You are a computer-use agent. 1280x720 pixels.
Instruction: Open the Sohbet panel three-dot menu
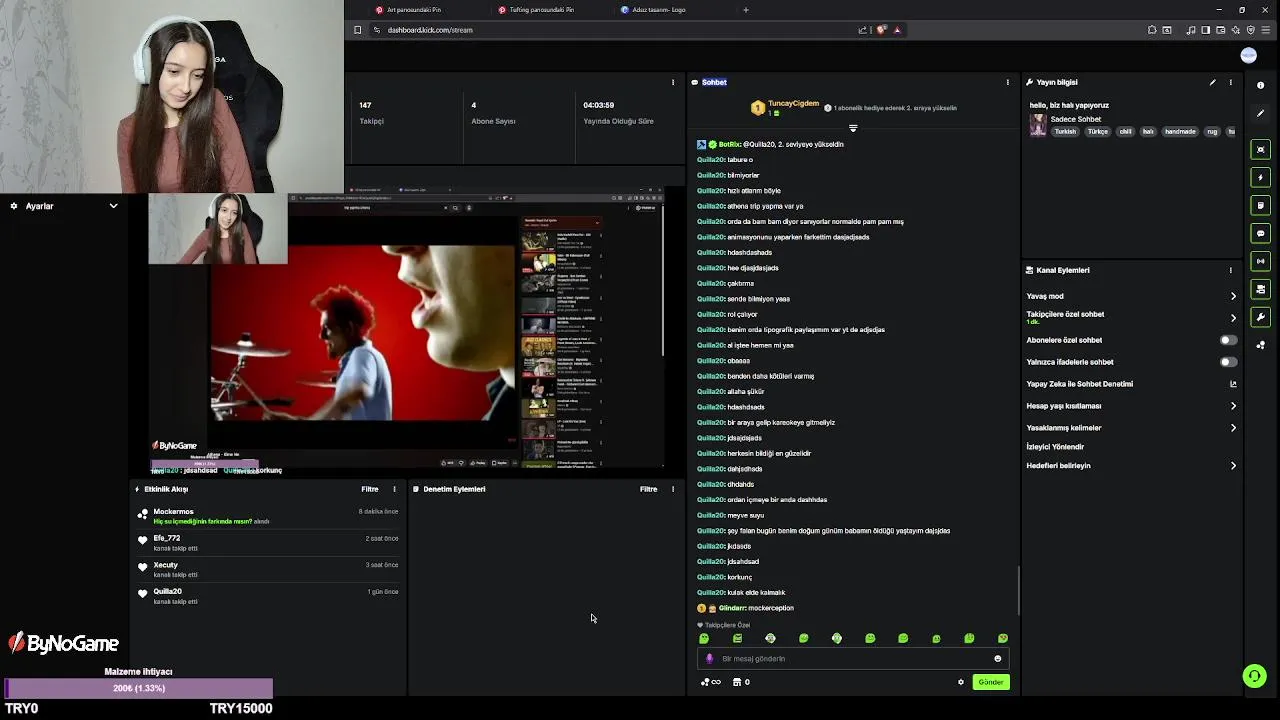point(1007,82)
